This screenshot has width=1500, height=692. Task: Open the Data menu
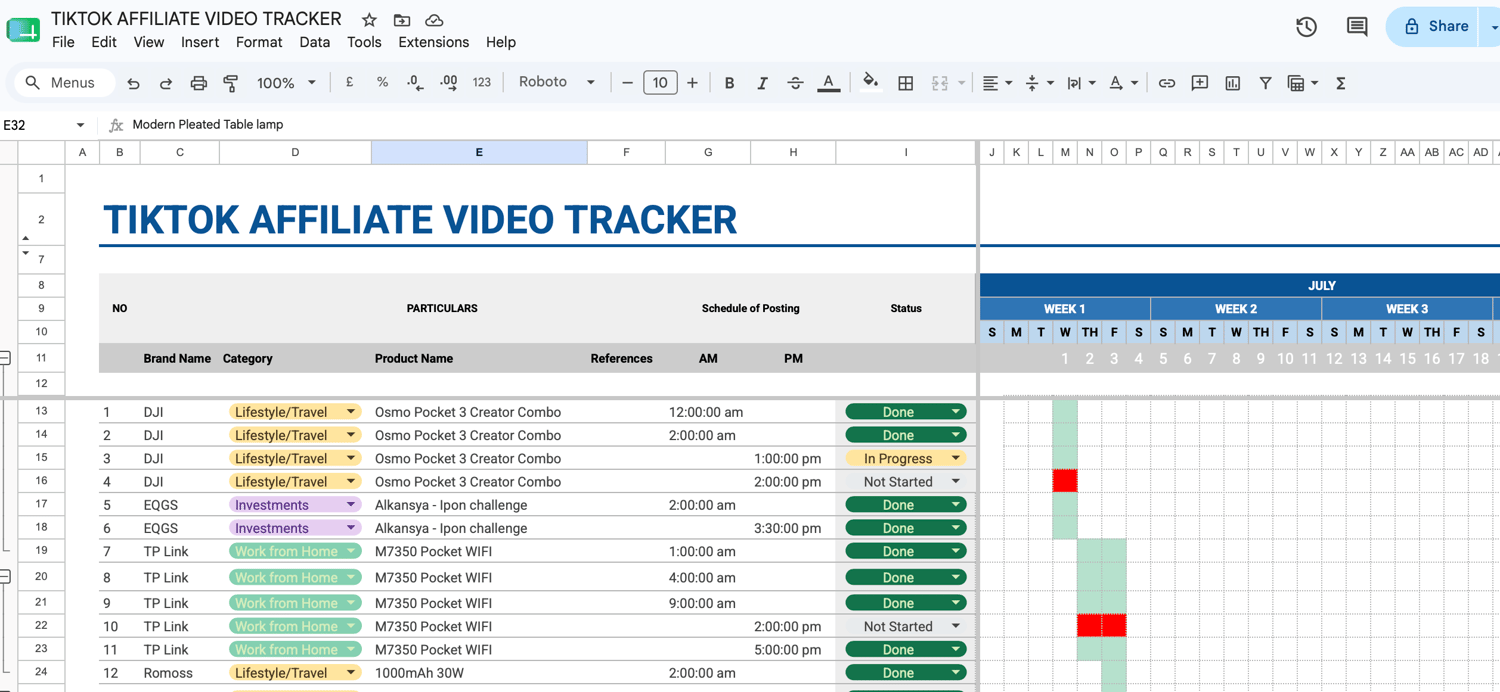314,42
